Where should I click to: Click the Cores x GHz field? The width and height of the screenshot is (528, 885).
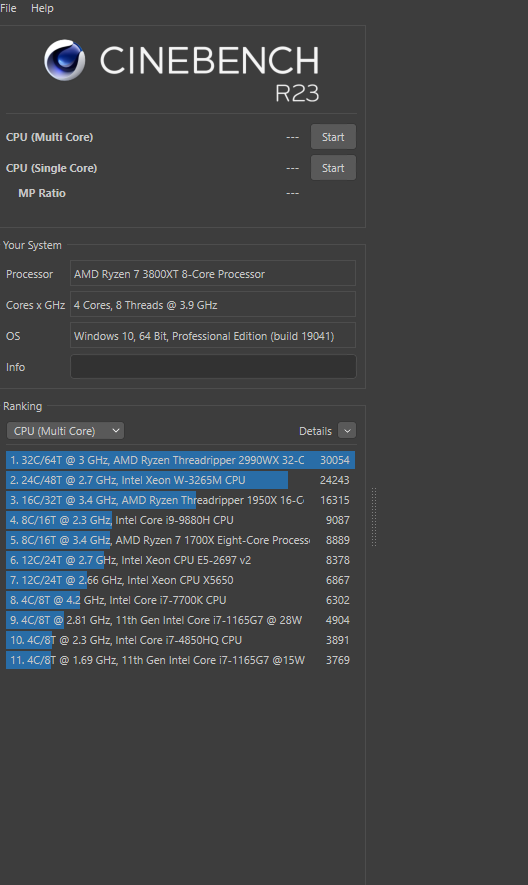pyautogui.click(x=213, y=305)
